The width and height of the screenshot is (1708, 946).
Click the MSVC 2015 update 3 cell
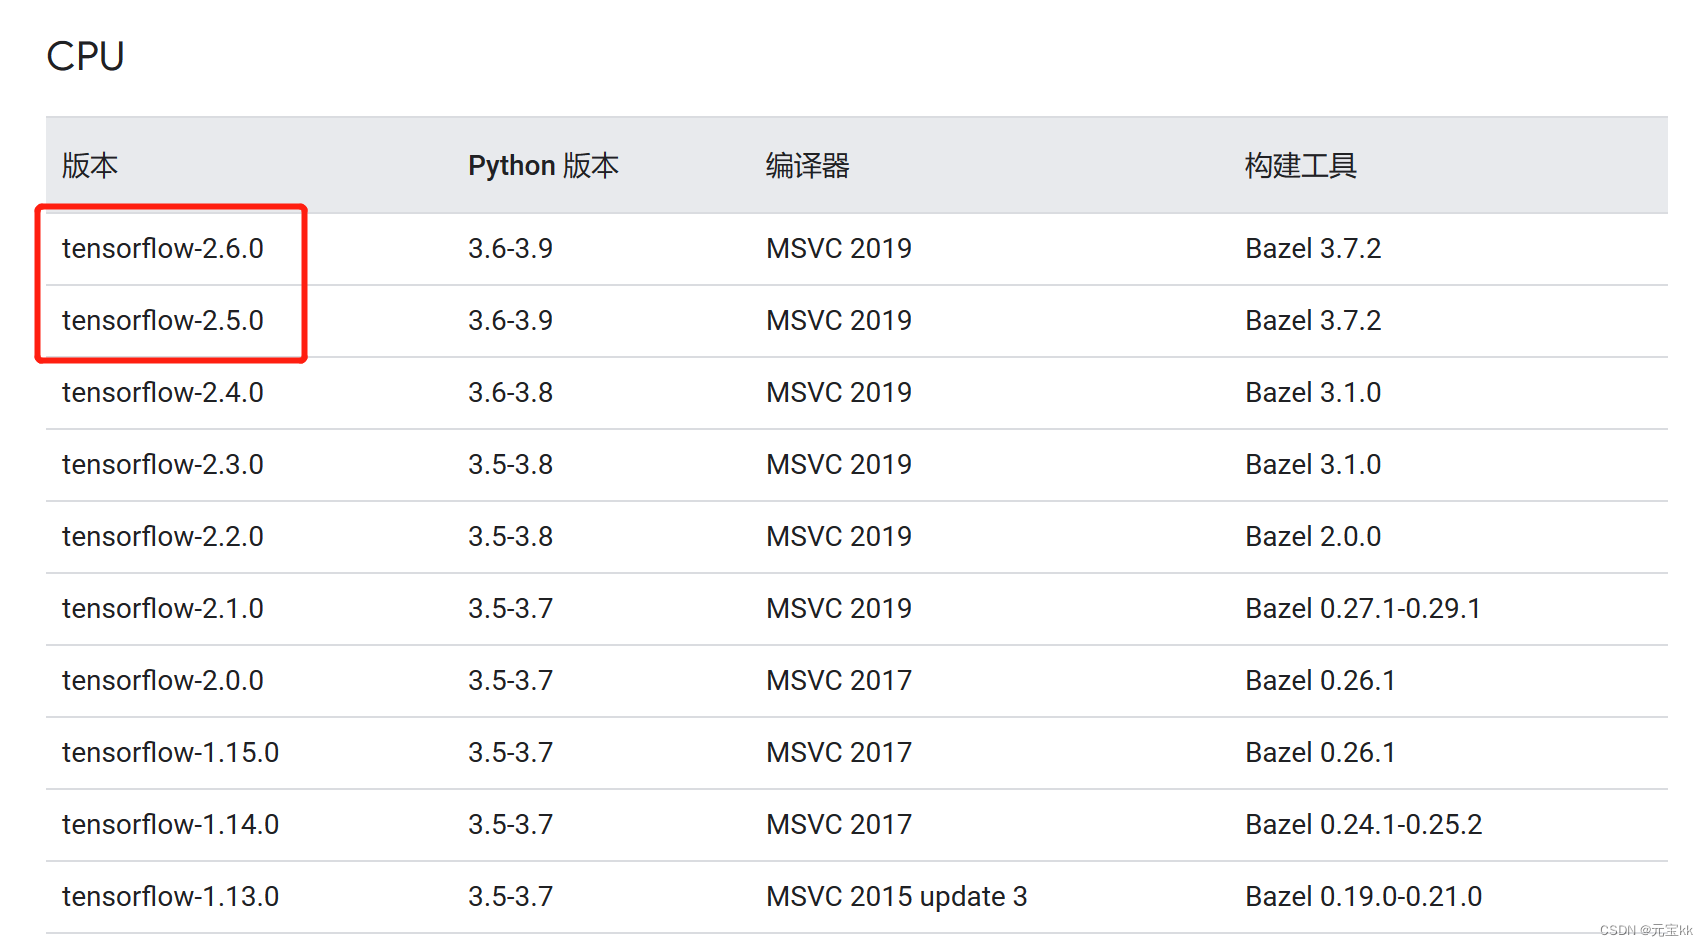click(896, 896)
